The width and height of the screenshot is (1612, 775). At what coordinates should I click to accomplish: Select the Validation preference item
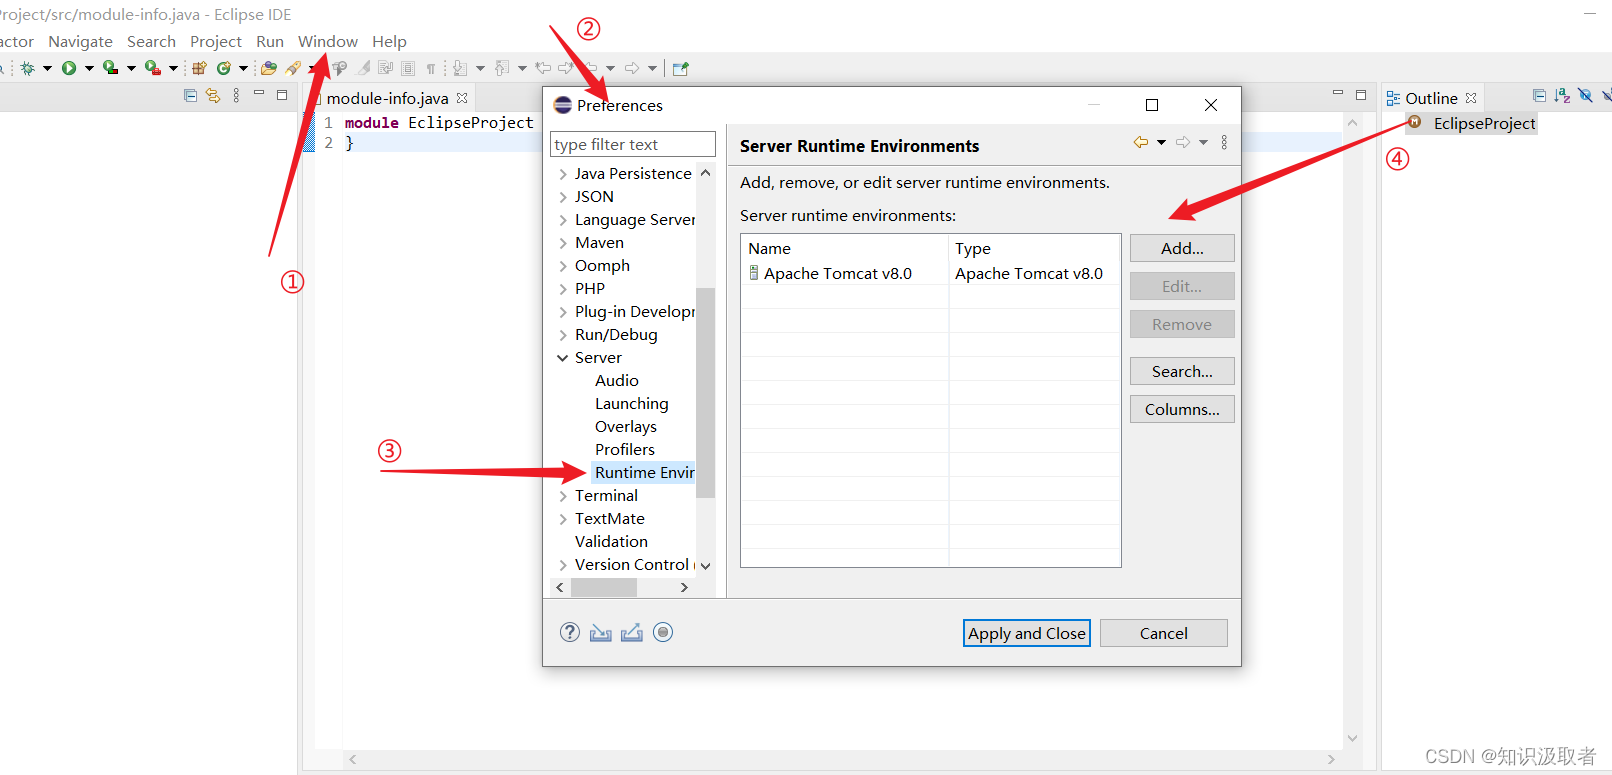(x=611, y=542)
